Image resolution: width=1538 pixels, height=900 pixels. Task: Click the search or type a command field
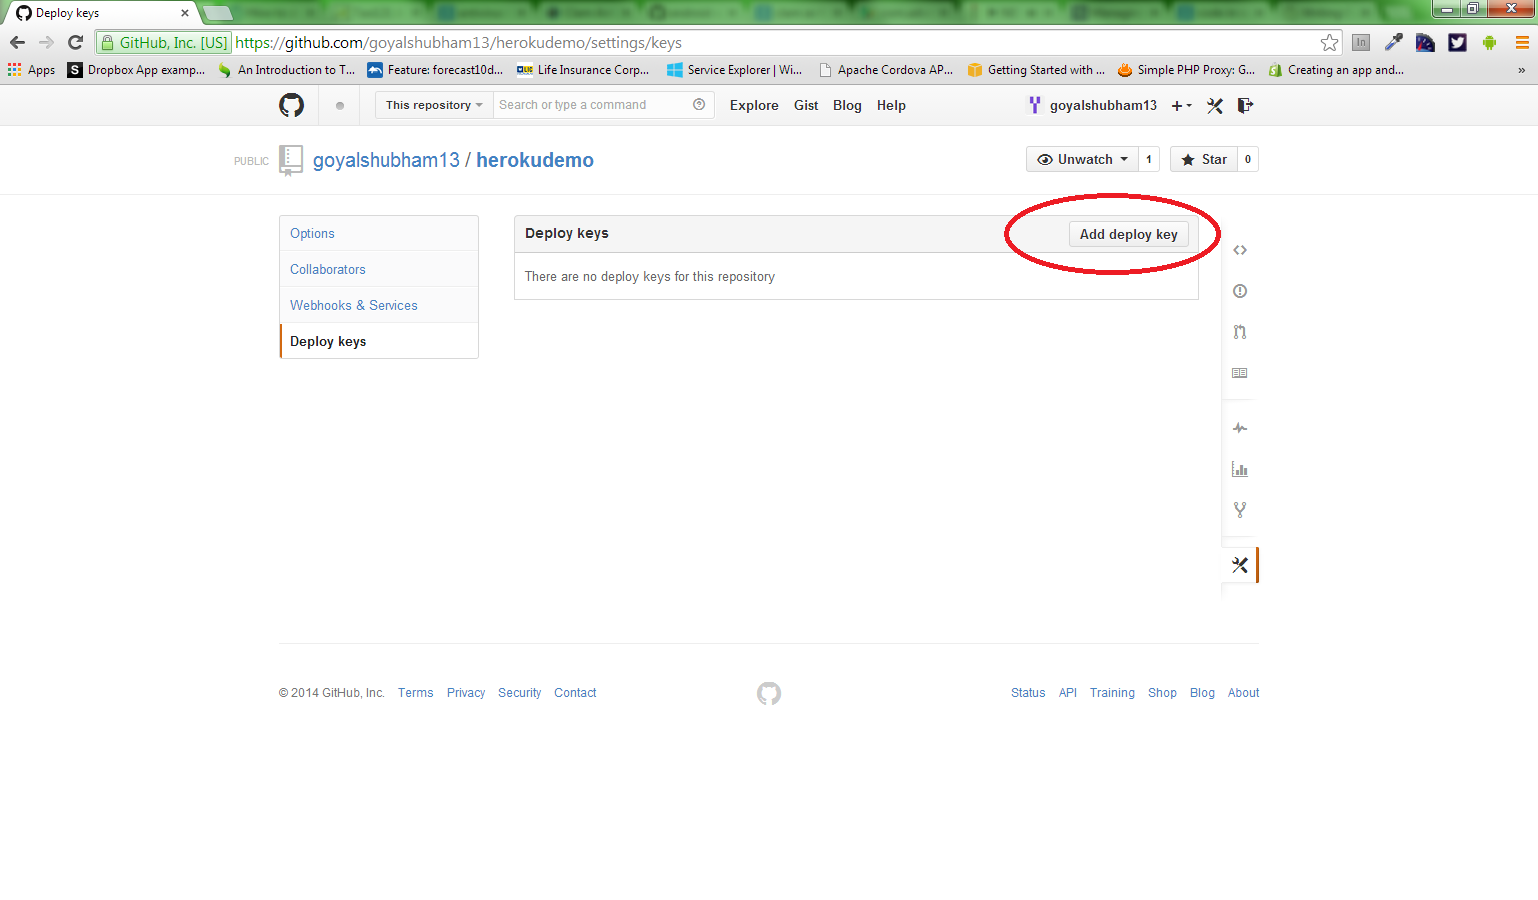pos(592,105)
